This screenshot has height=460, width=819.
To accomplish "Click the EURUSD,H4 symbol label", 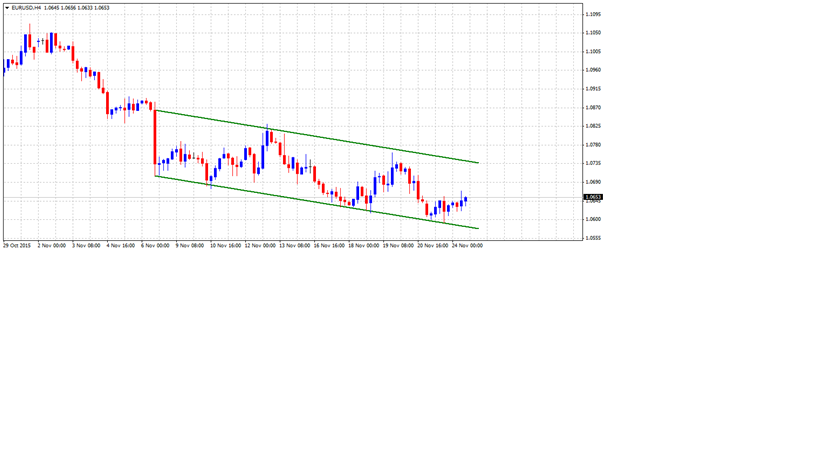I will 26,8.
